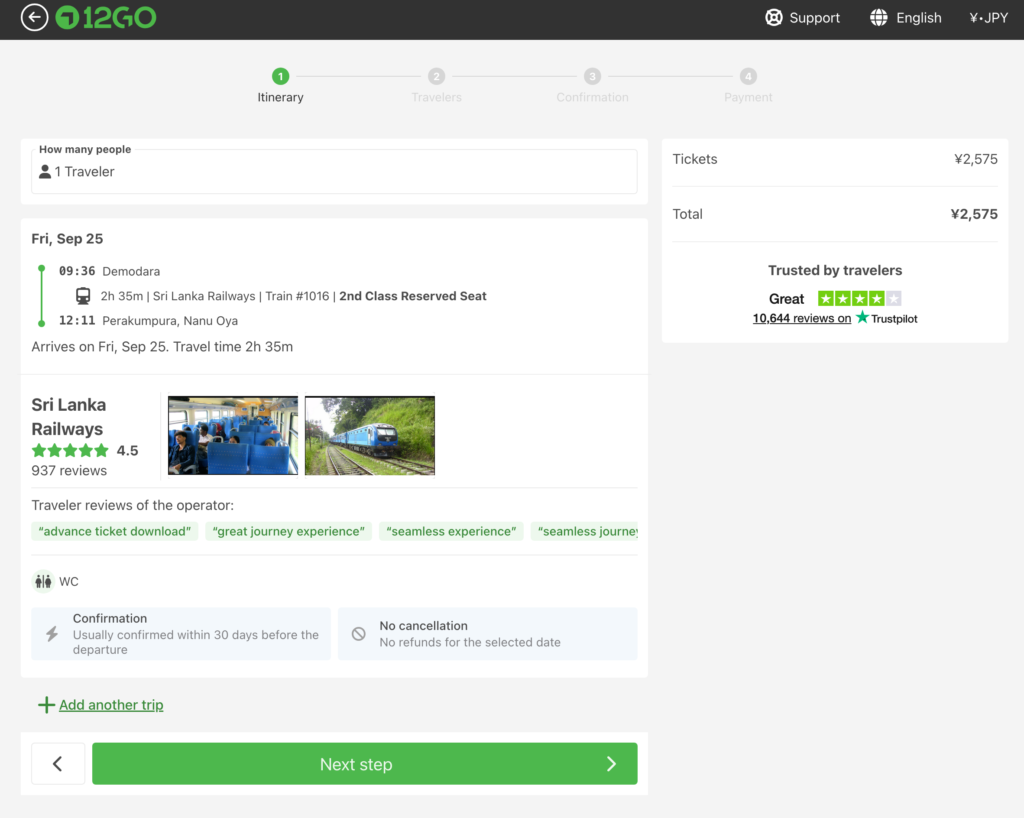
Task: Select the "great journey experience" review tag
Action: pos(289,531)
